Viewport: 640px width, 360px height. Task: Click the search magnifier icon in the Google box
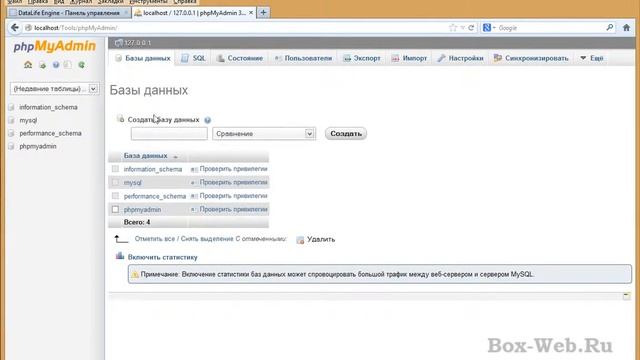[610, 28]
